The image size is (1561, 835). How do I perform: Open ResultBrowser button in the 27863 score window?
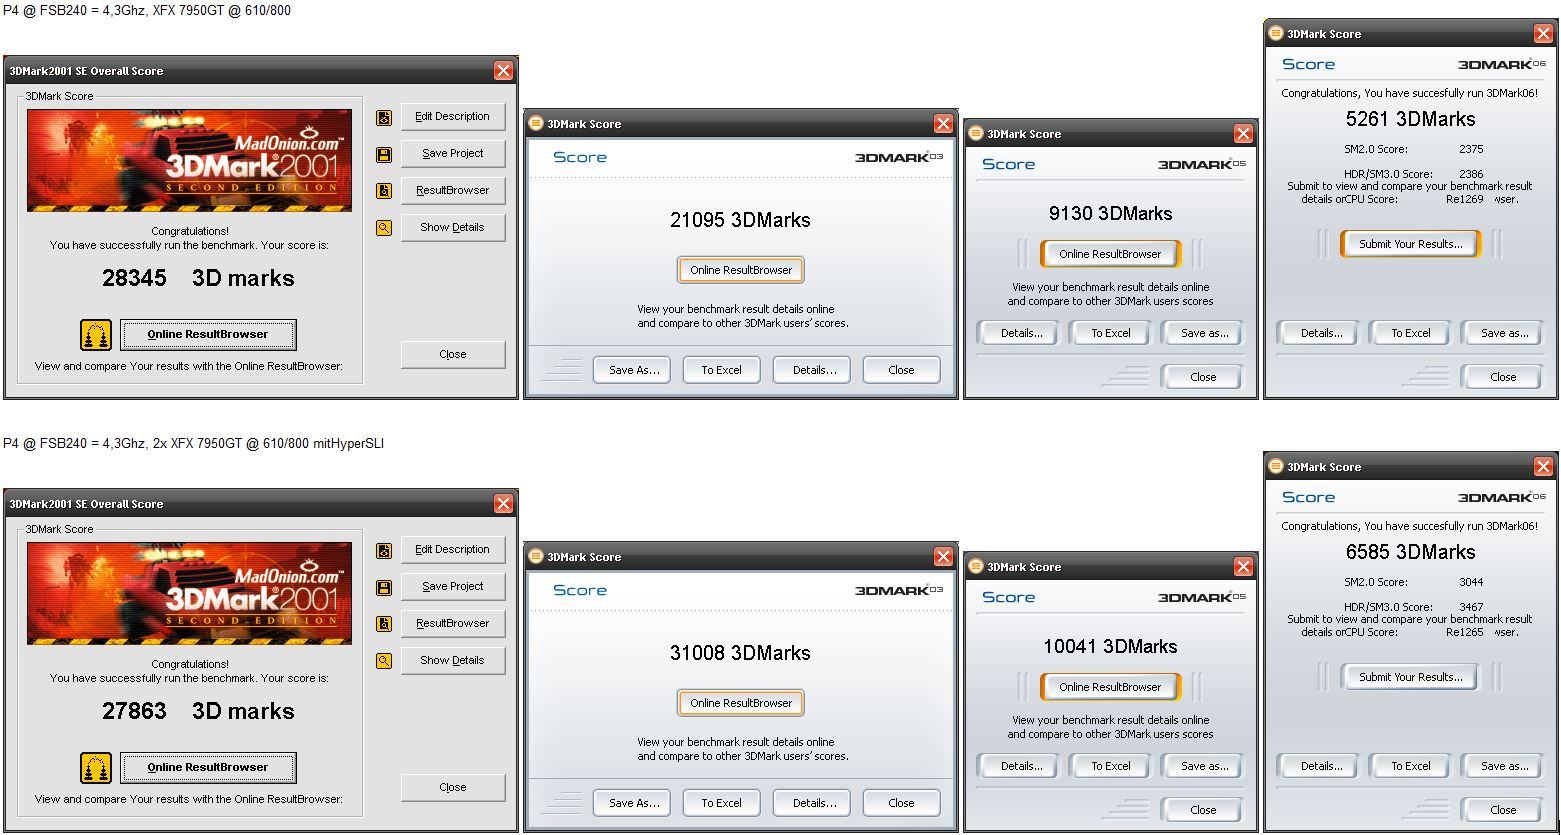tap(453, 623)
